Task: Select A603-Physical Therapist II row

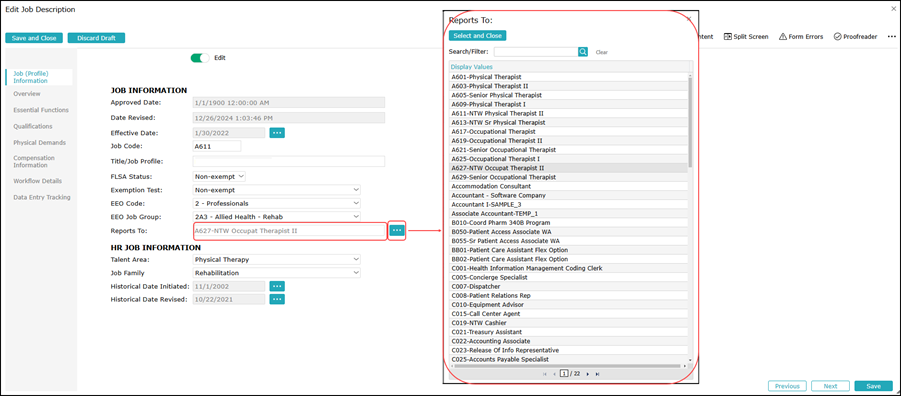Action: pos(569,86)
